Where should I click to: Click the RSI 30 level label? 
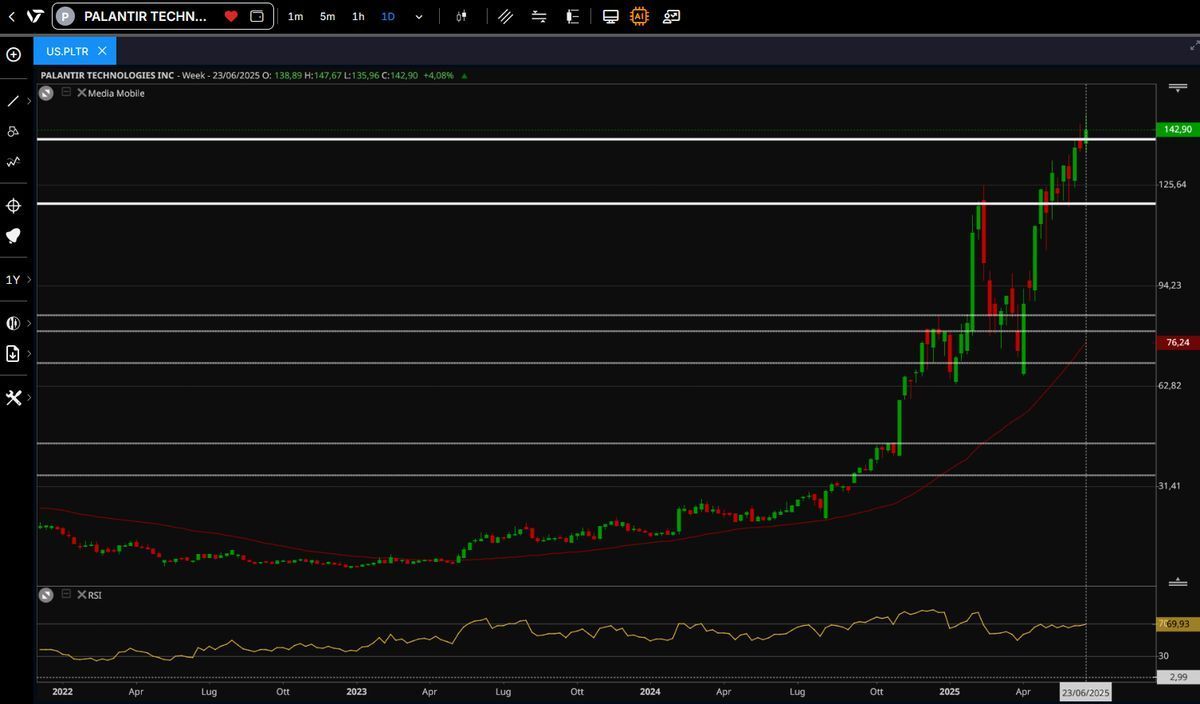pos(1164,656)
